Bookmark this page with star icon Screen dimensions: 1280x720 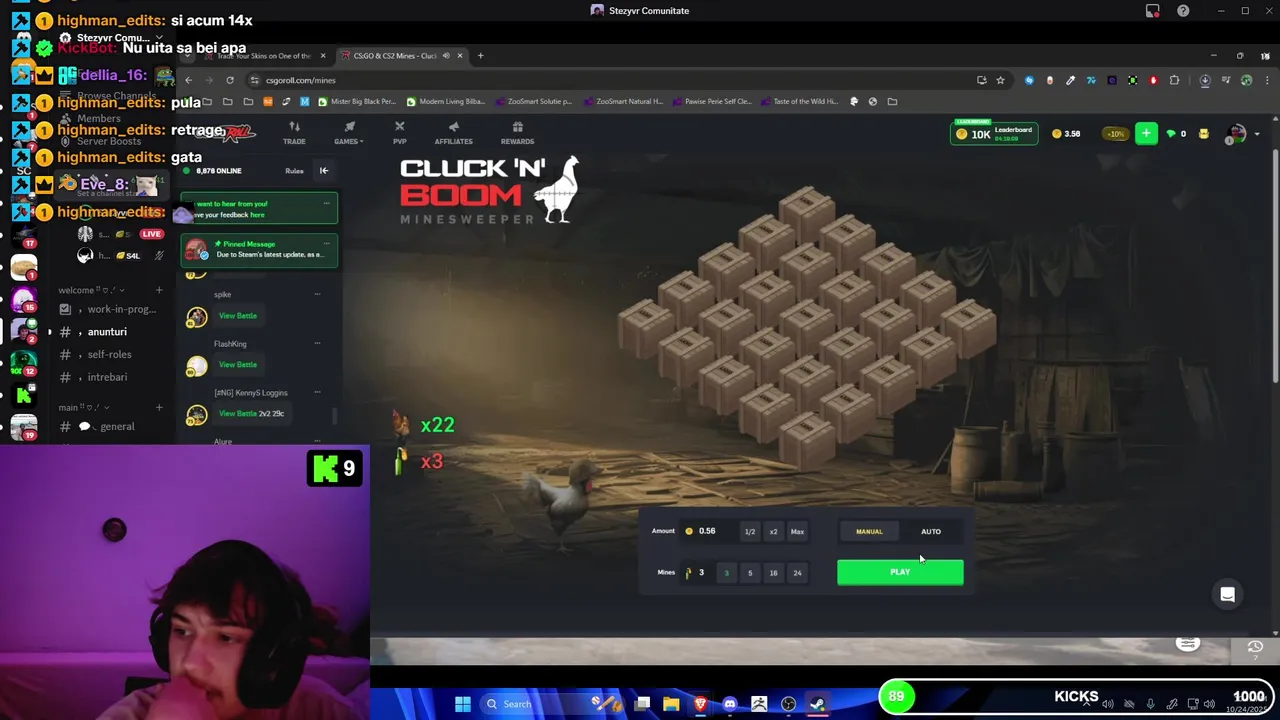1000,80
